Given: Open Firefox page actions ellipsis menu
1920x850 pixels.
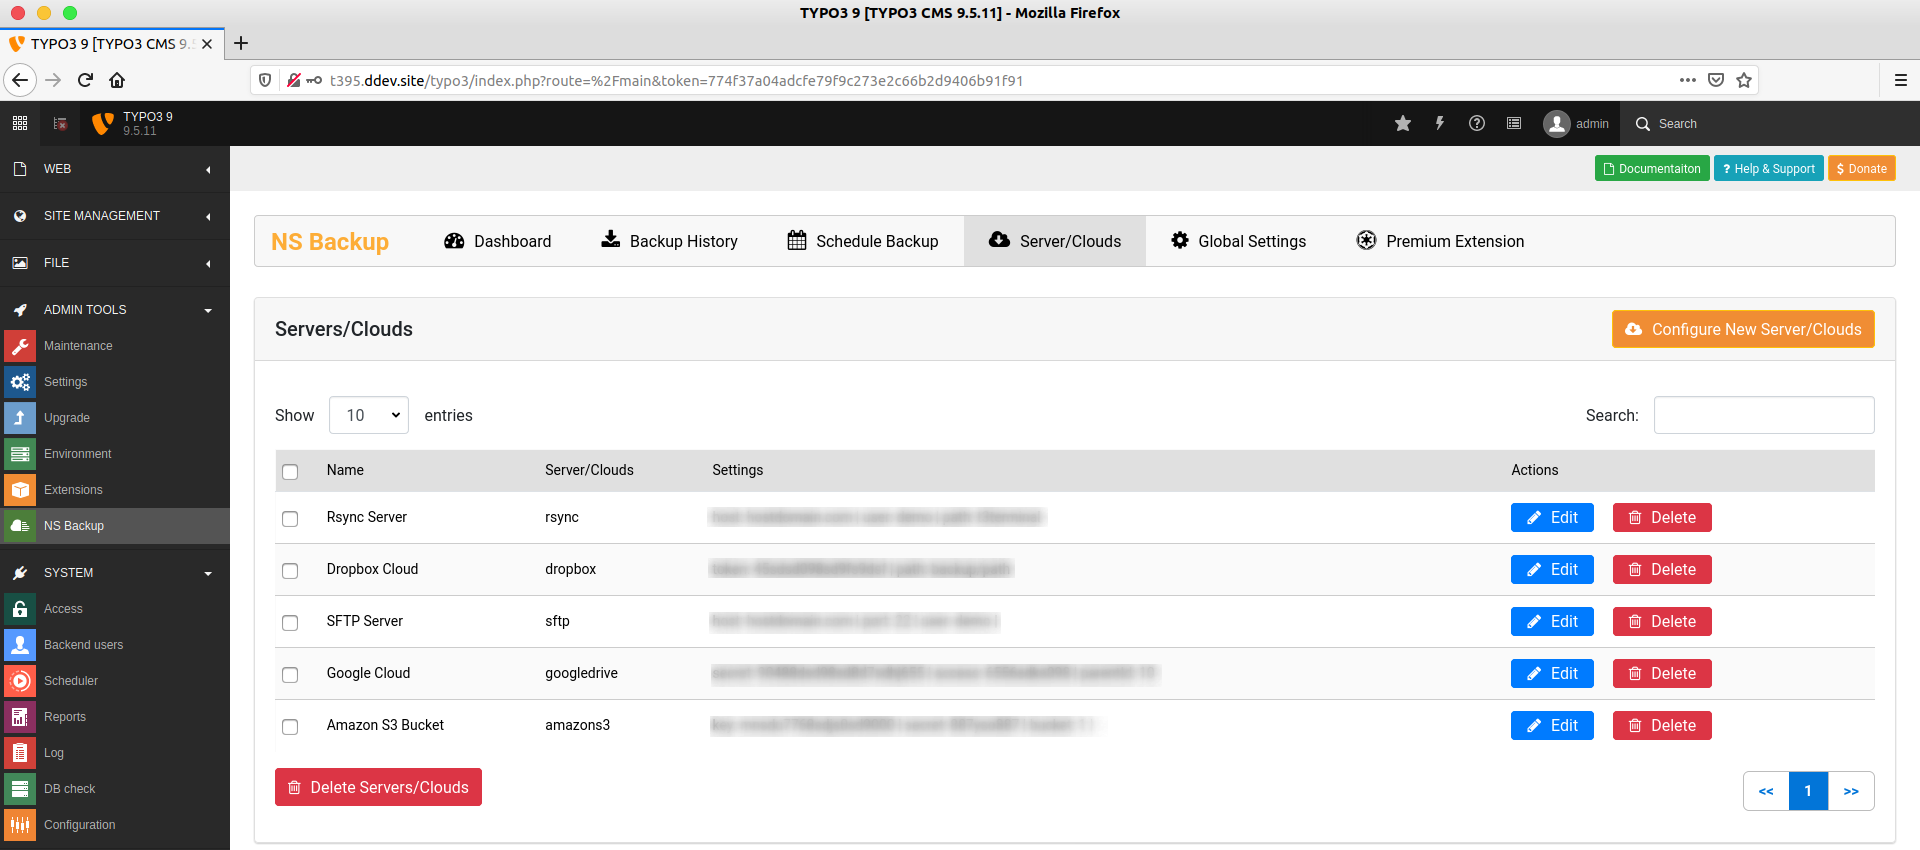Looking at the screenshot, I should (1688, 80).
